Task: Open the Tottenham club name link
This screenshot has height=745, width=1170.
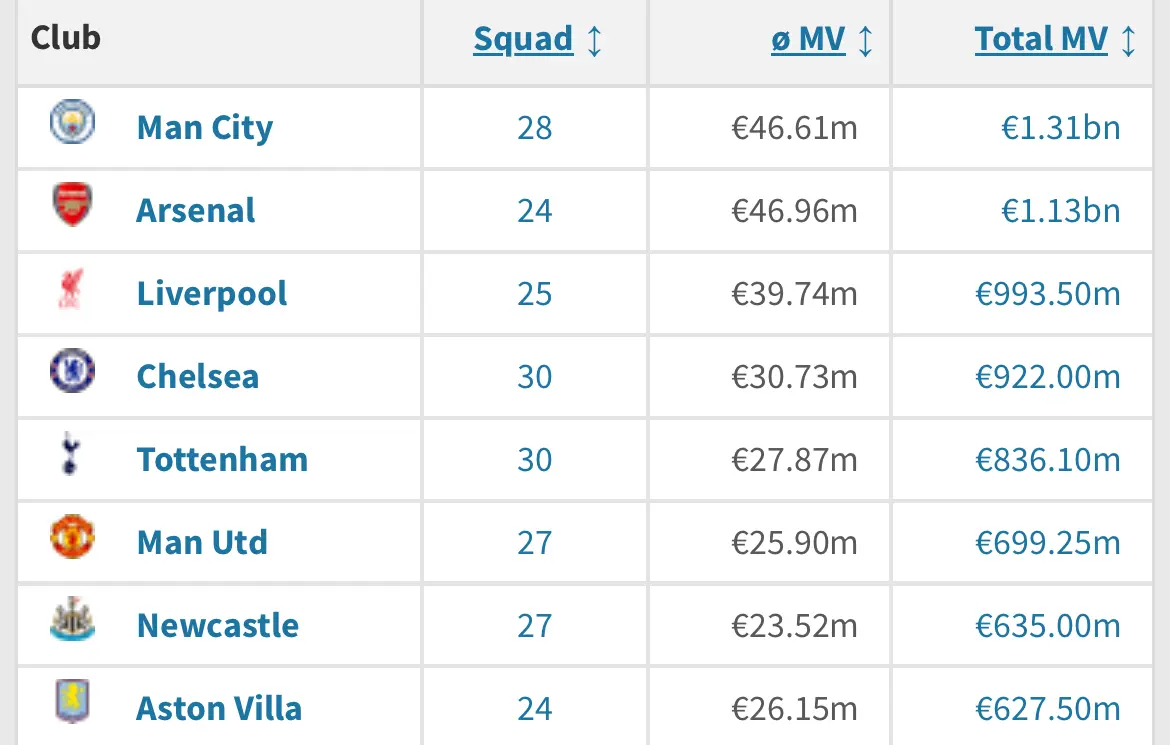Action: tap(222, 459)
